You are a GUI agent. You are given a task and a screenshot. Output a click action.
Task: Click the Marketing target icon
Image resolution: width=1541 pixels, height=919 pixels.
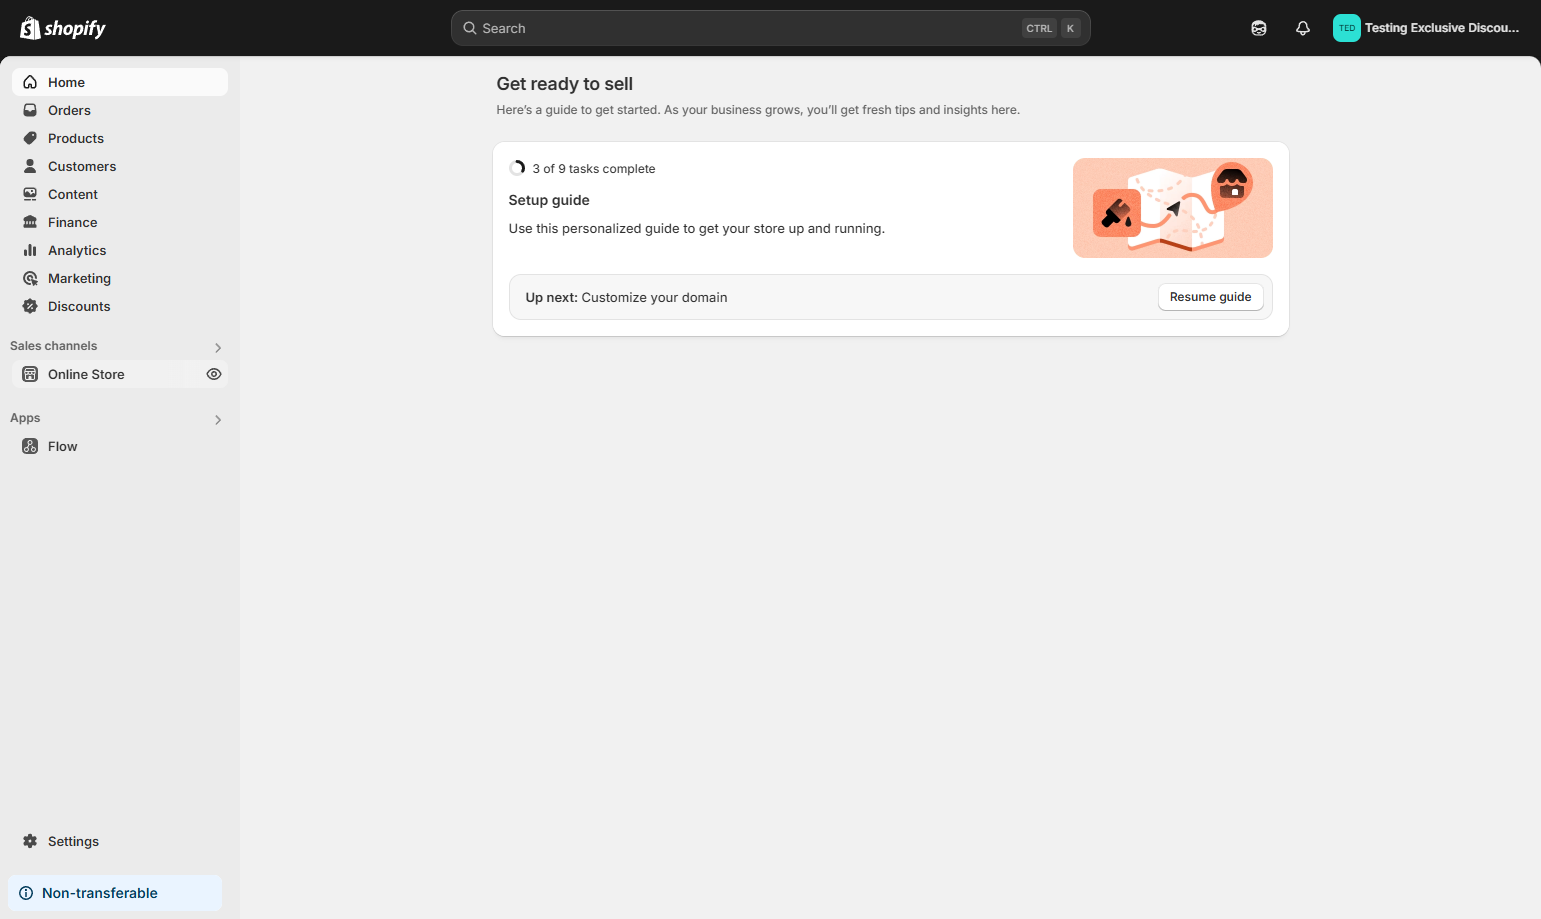pos(30,278)
